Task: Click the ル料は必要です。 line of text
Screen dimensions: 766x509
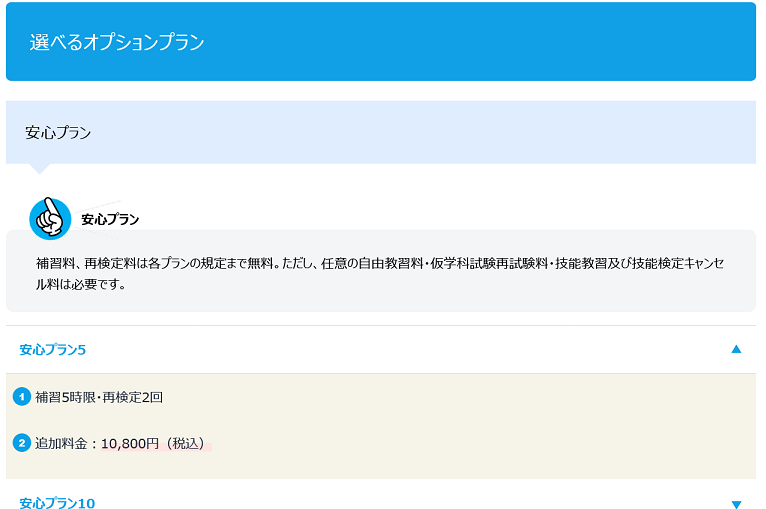Action: [82, 284]
